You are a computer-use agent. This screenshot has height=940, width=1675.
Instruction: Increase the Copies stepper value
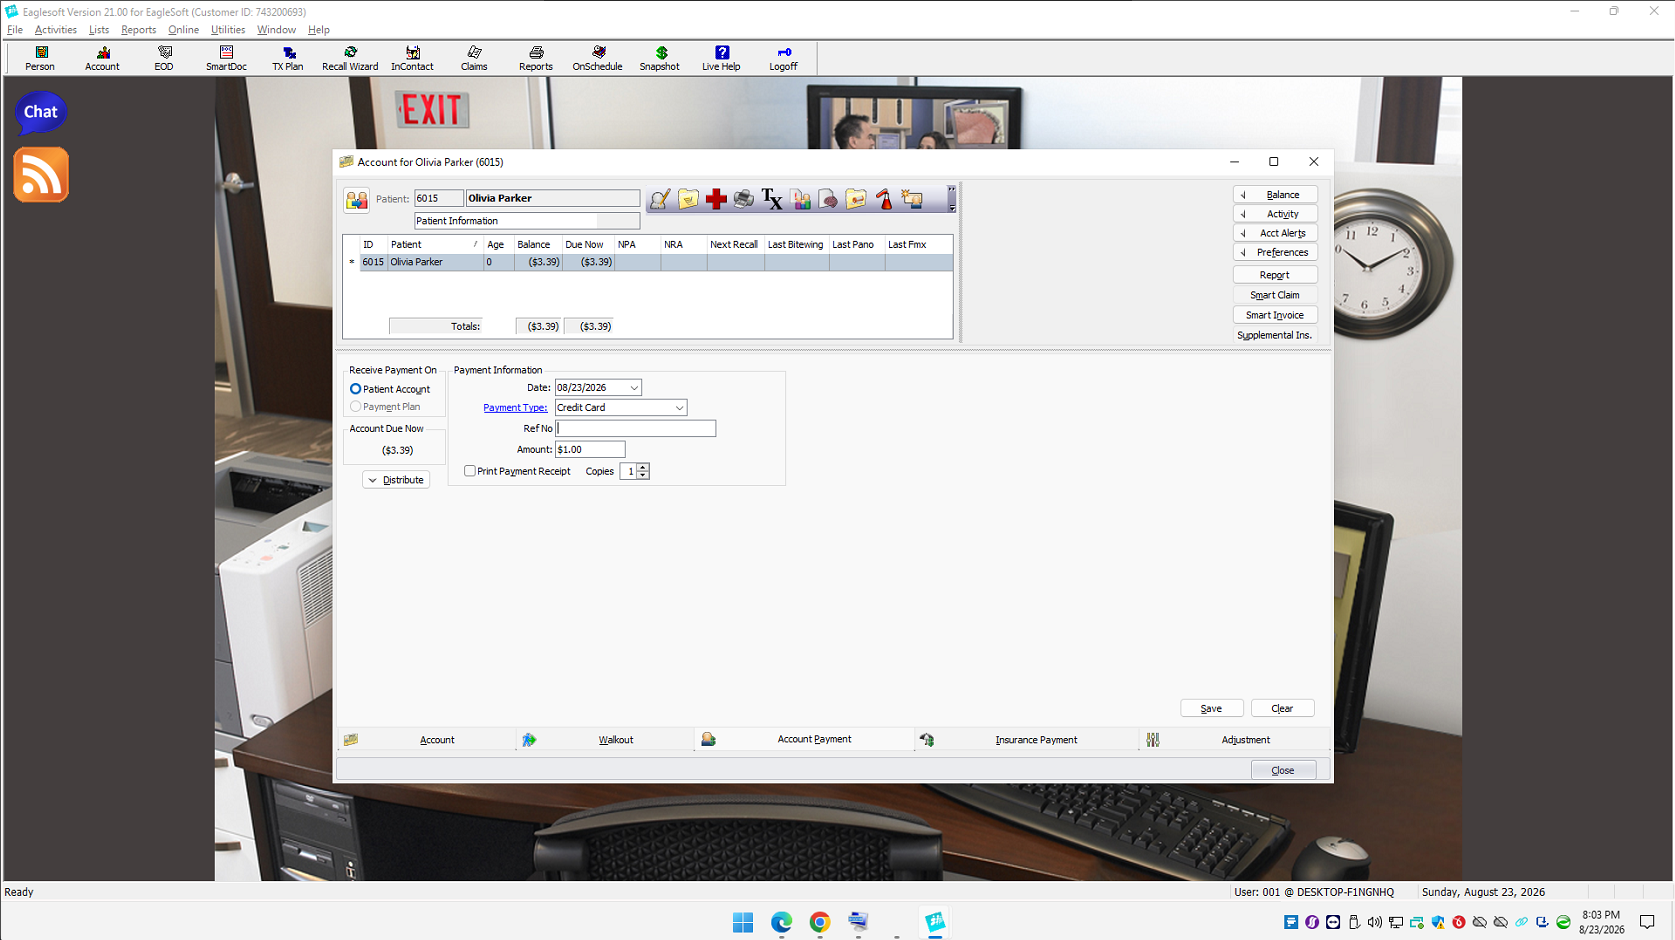(643, 467)
